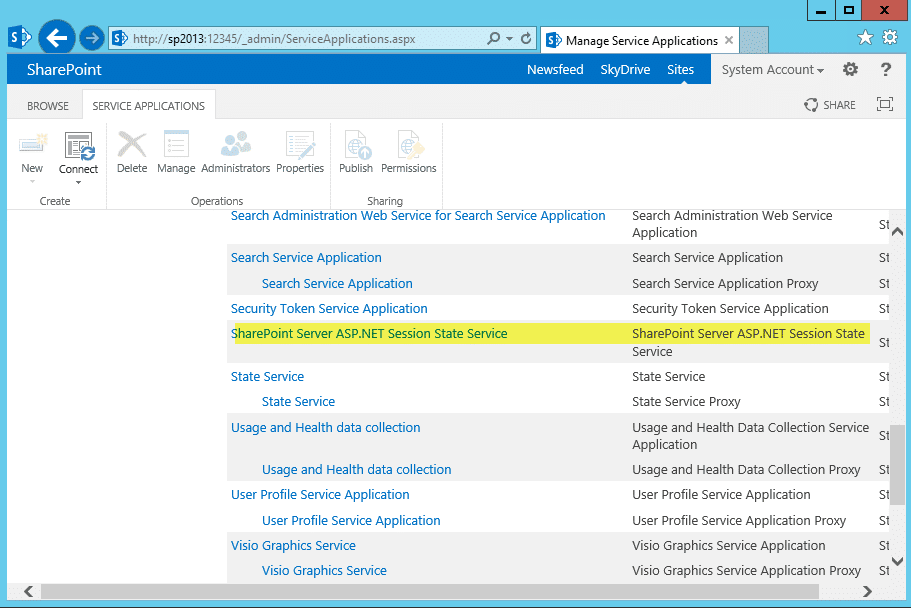The image size is (911, 608).
Task: Select the Manage Service Applications browser tab
Action: point(640,40)
